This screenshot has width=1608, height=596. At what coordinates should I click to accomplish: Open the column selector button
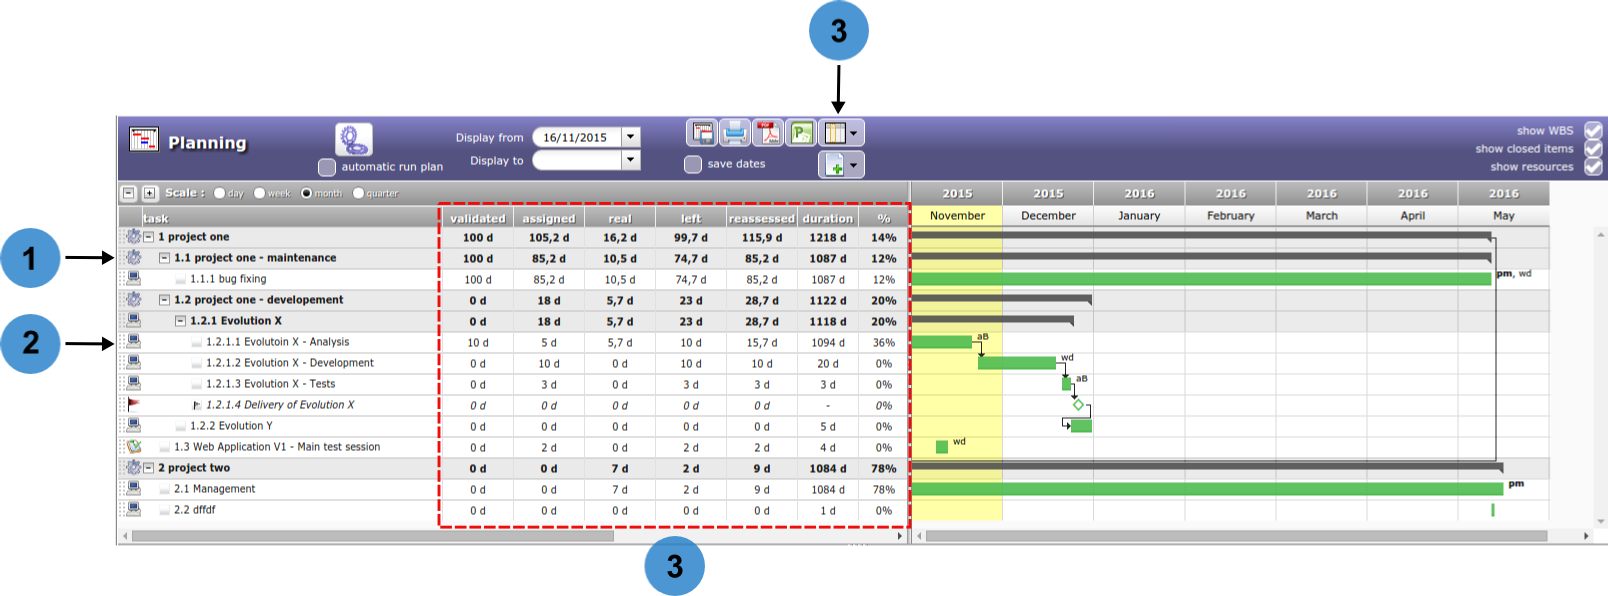pyautogui.click(x=841, y=132)
